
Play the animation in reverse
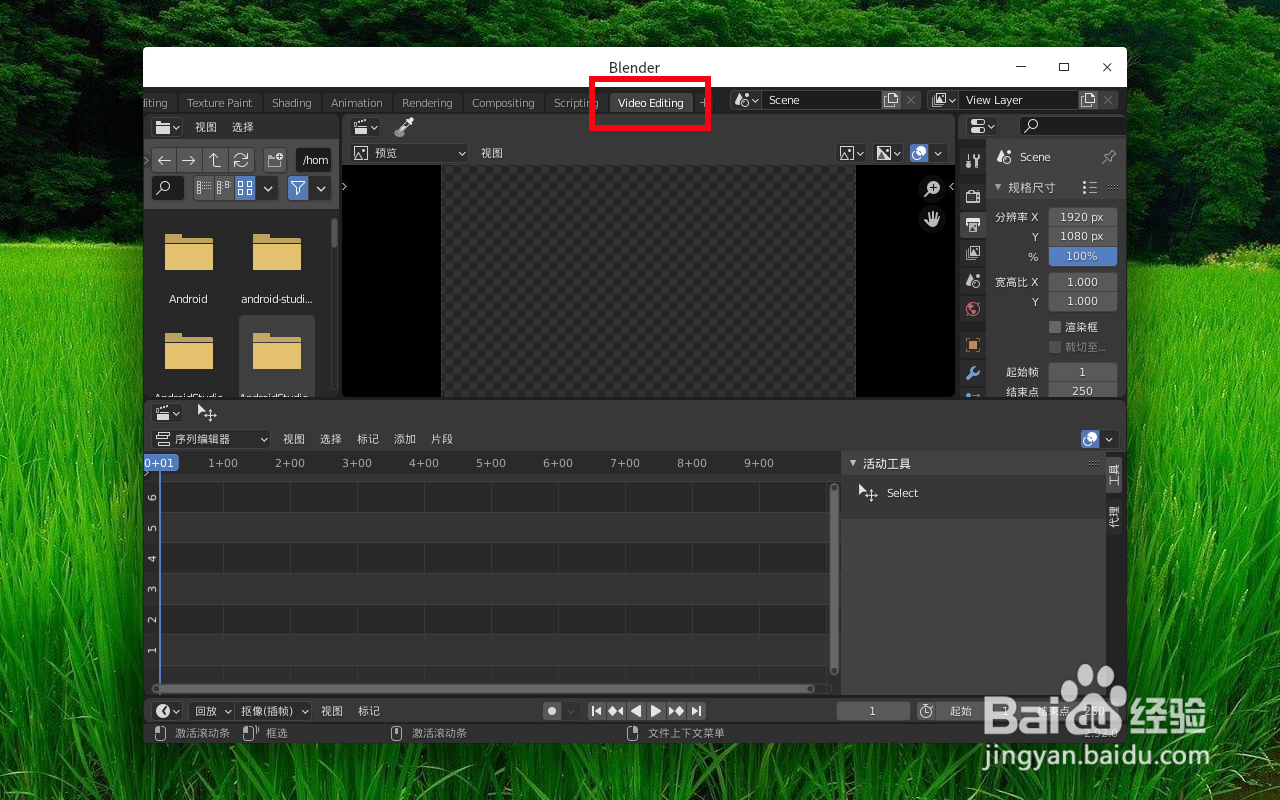[636, 711]
